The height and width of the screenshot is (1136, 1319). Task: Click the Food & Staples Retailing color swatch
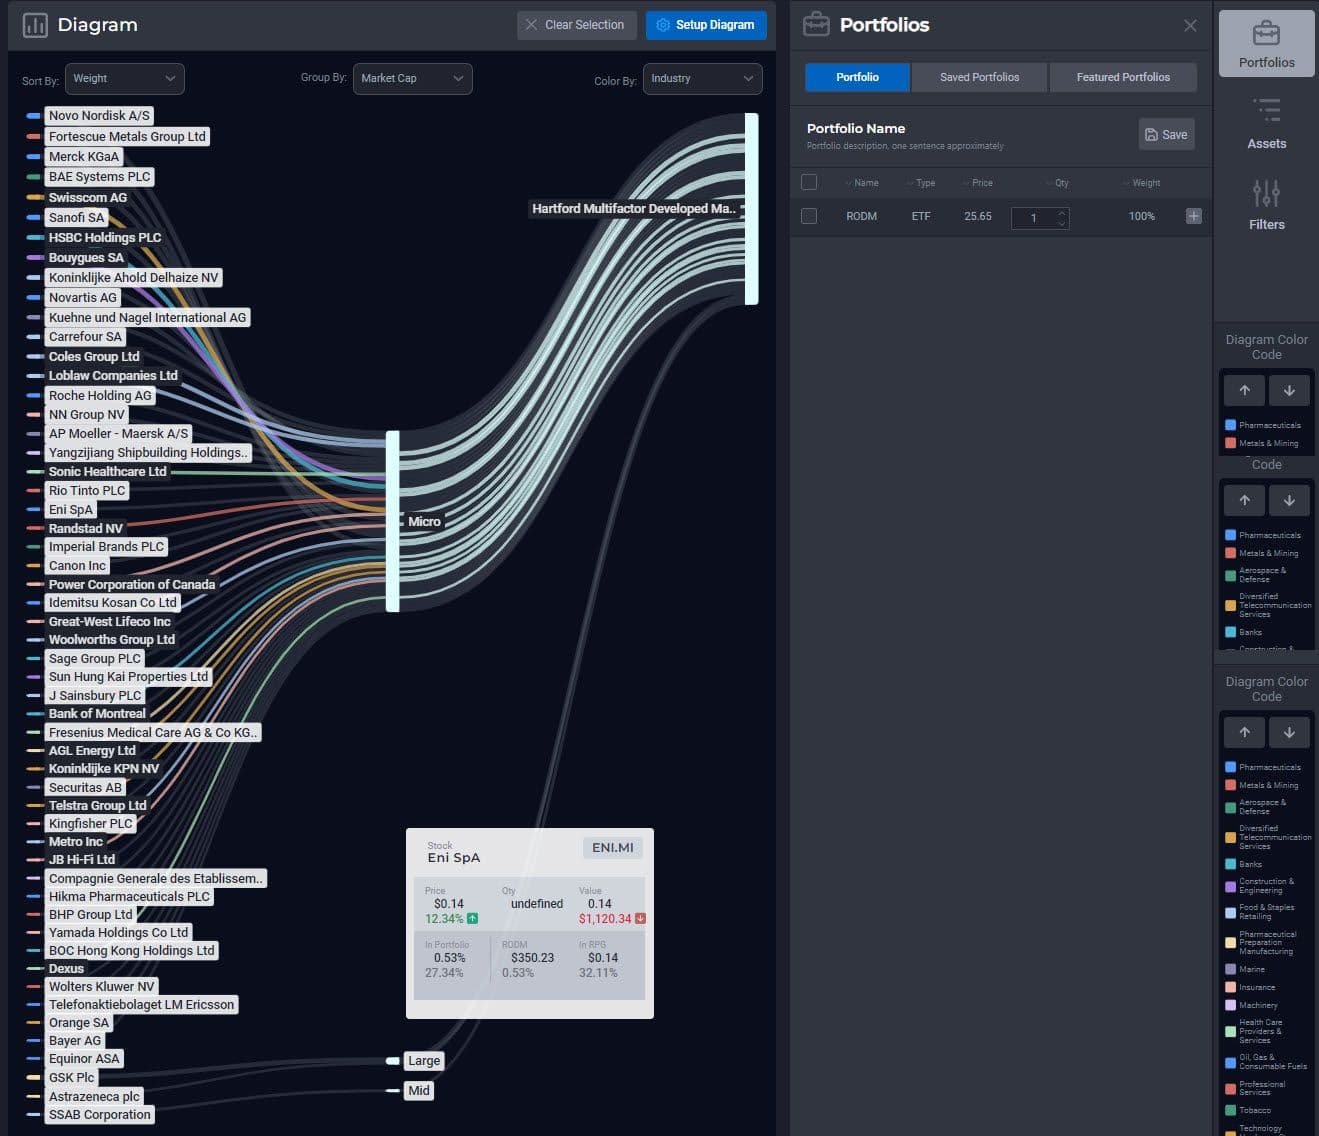click(x=1230, y=912)
